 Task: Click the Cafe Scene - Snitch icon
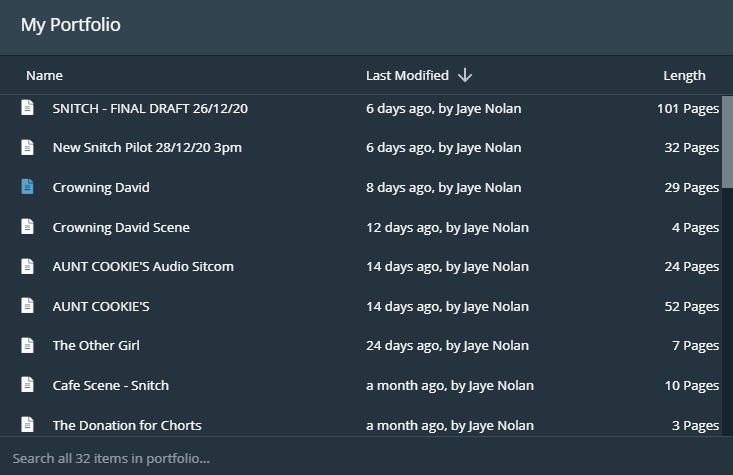(x=28, y=385)
